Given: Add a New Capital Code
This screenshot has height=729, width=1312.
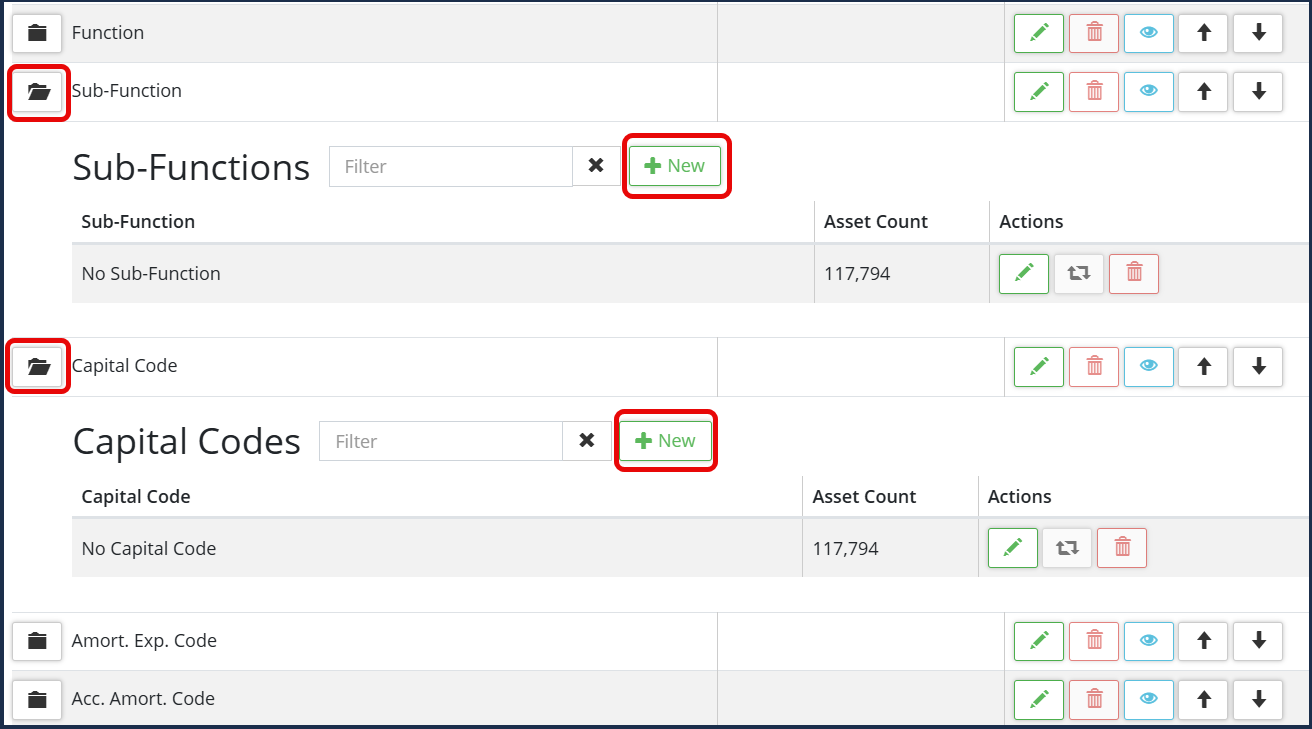Looking at the screenshot, I should tap(665, 441).
